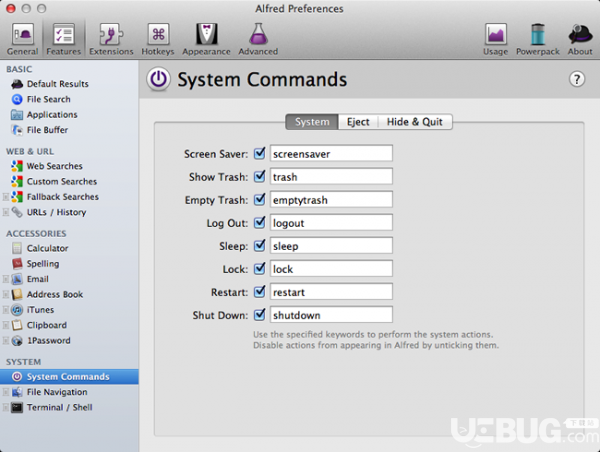Open the General preferences pane
This screenshot has width=600, height=452.
coord(22,39)
